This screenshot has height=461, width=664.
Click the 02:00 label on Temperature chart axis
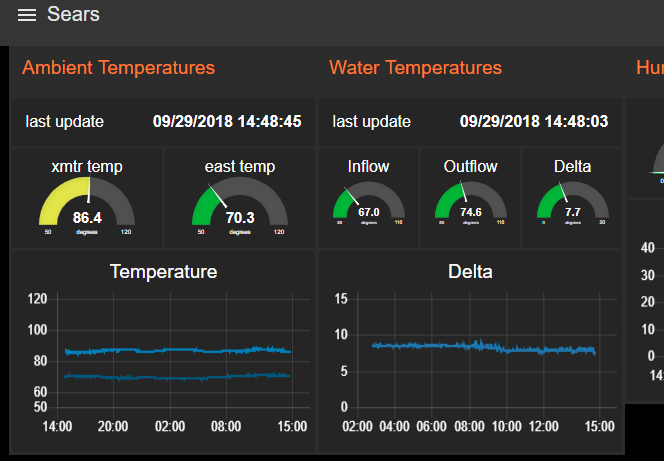coord(170,427)
